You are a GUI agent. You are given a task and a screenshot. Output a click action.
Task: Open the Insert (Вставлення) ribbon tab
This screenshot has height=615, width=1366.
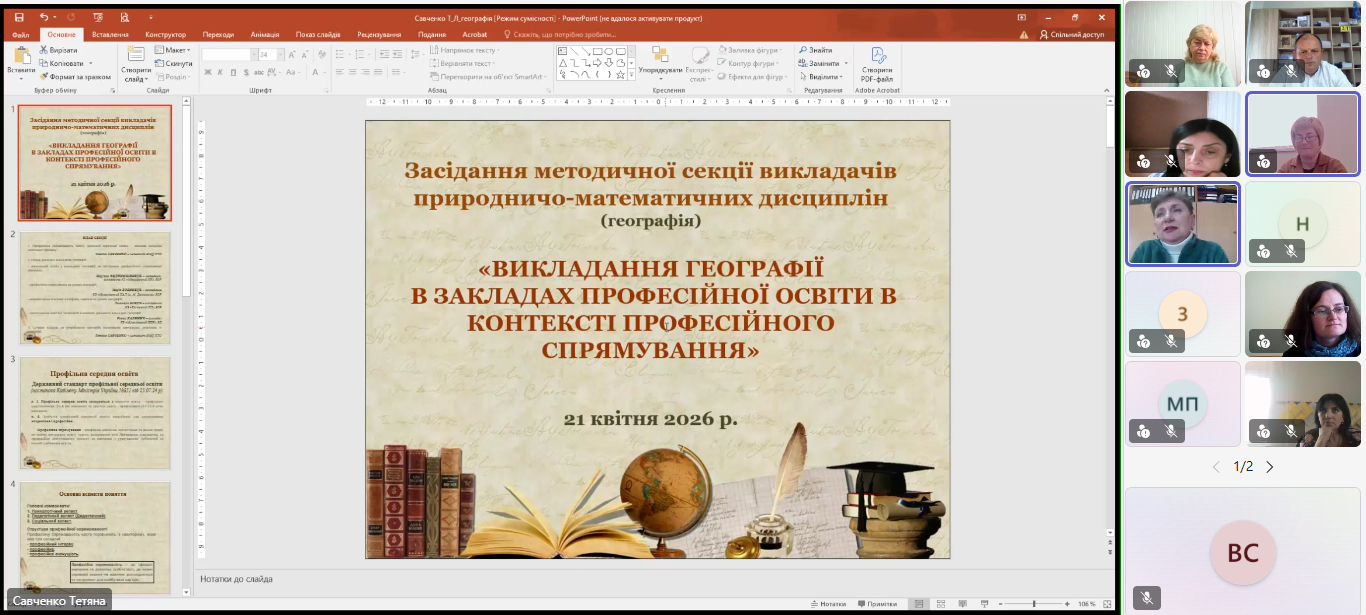pos(110,34)
